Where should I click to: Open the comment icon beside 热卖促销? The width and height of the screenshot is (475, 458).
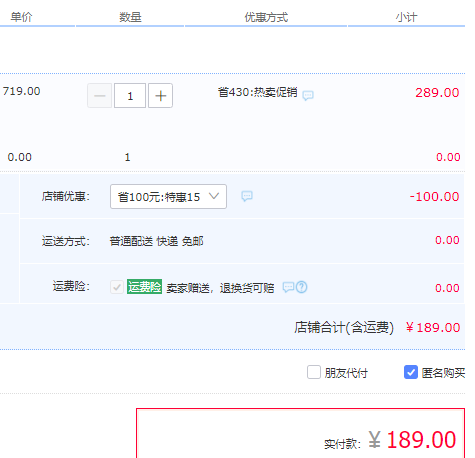[x=308, y=96]
